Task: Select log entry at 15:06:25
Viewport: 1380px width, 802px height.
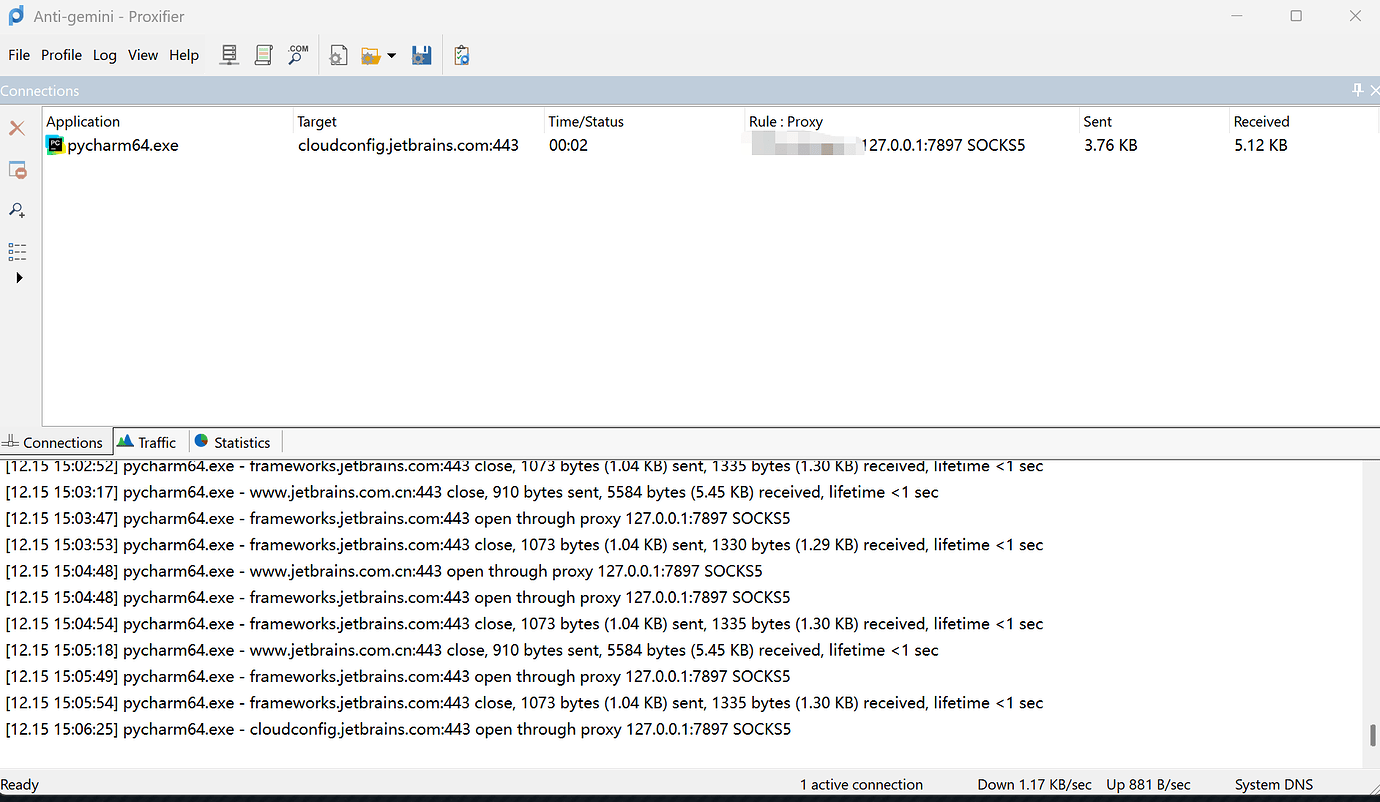Action: click(x=398, y=729)
